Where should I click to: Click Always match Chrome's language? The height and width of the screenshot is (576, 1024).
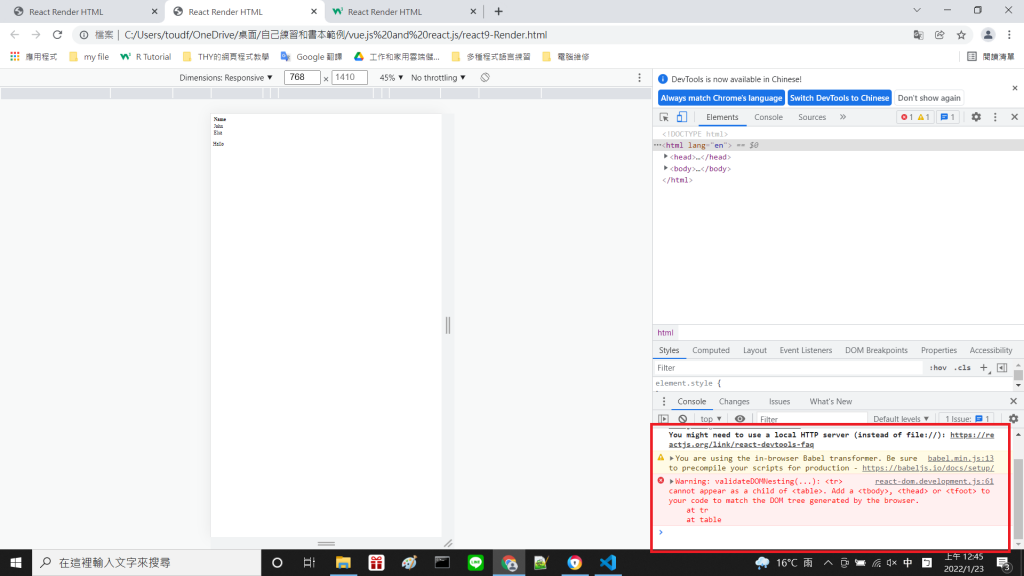coord(721,98)
